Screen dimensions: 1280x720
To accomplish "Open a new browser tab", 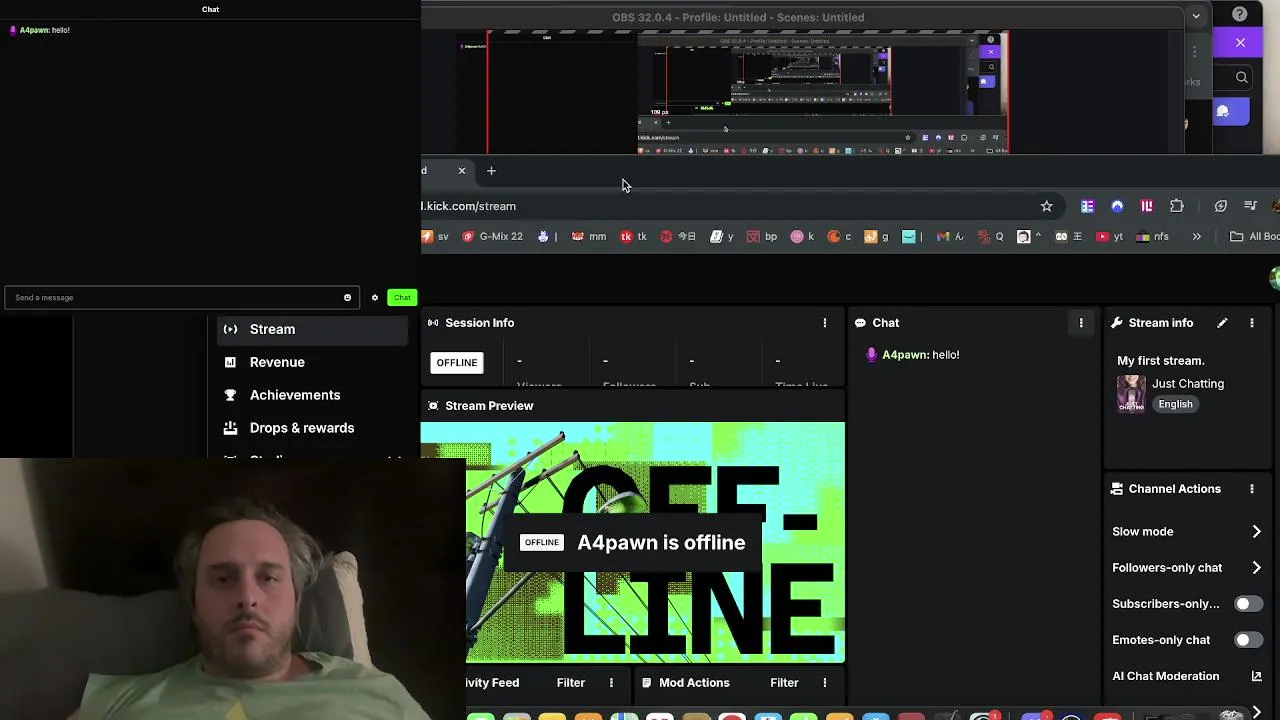I will [x=491, y=171].
